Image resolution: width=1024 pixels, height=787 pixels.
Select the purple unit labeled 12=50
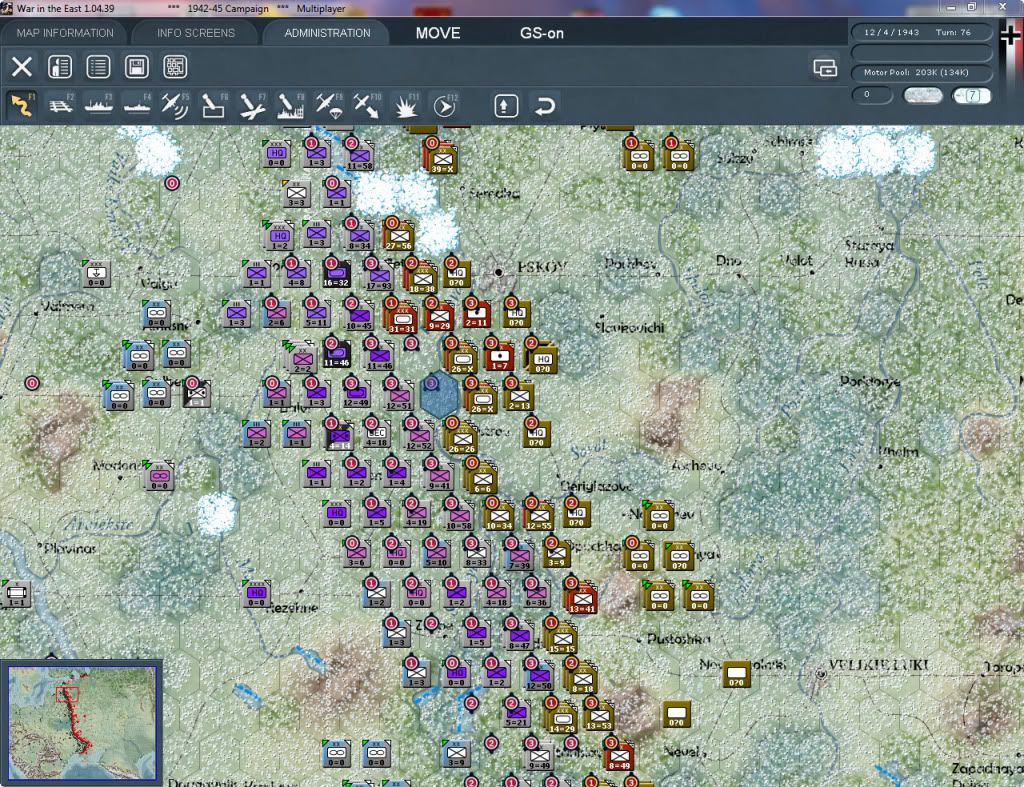click(x=539, y=676)
